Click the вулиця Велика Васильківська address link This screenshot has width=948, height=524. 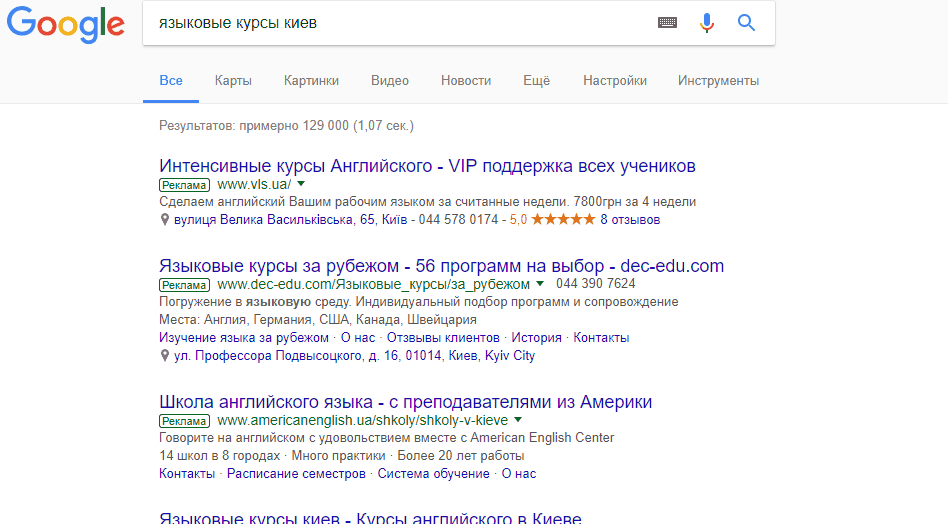[291, 219]
